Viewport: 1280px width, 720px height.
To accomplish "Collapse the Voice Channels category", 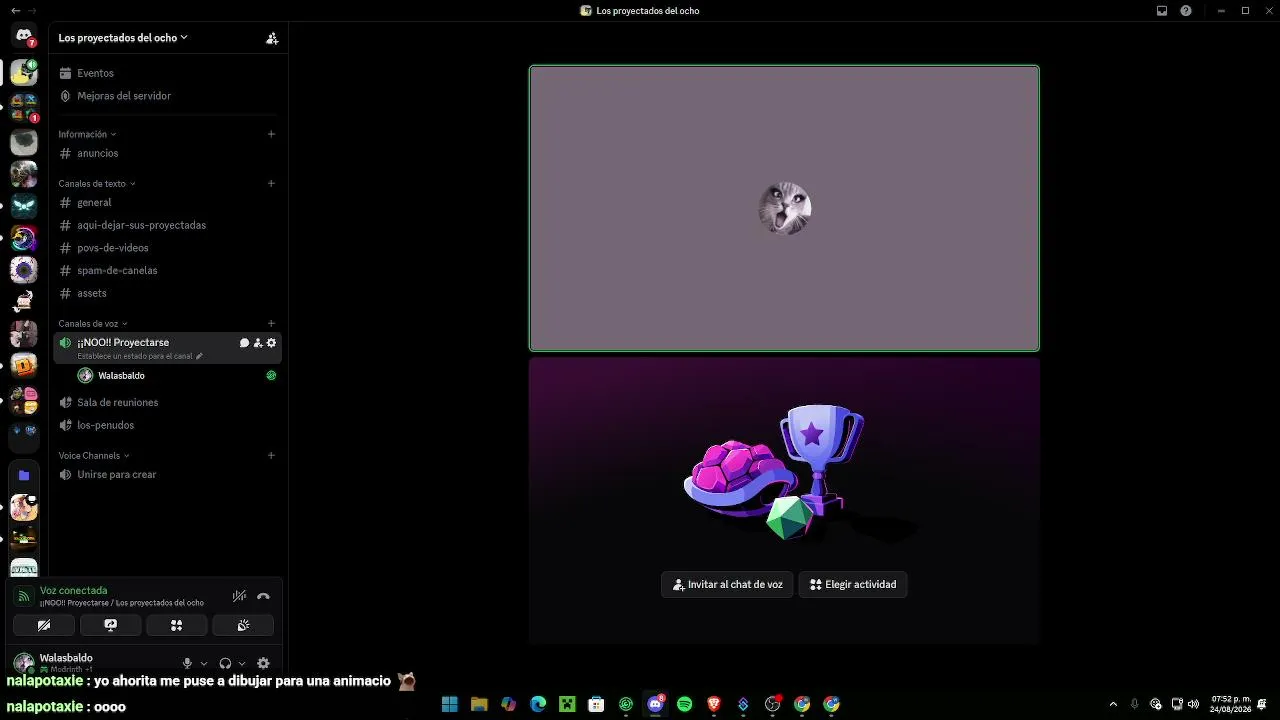I will 94,456.
